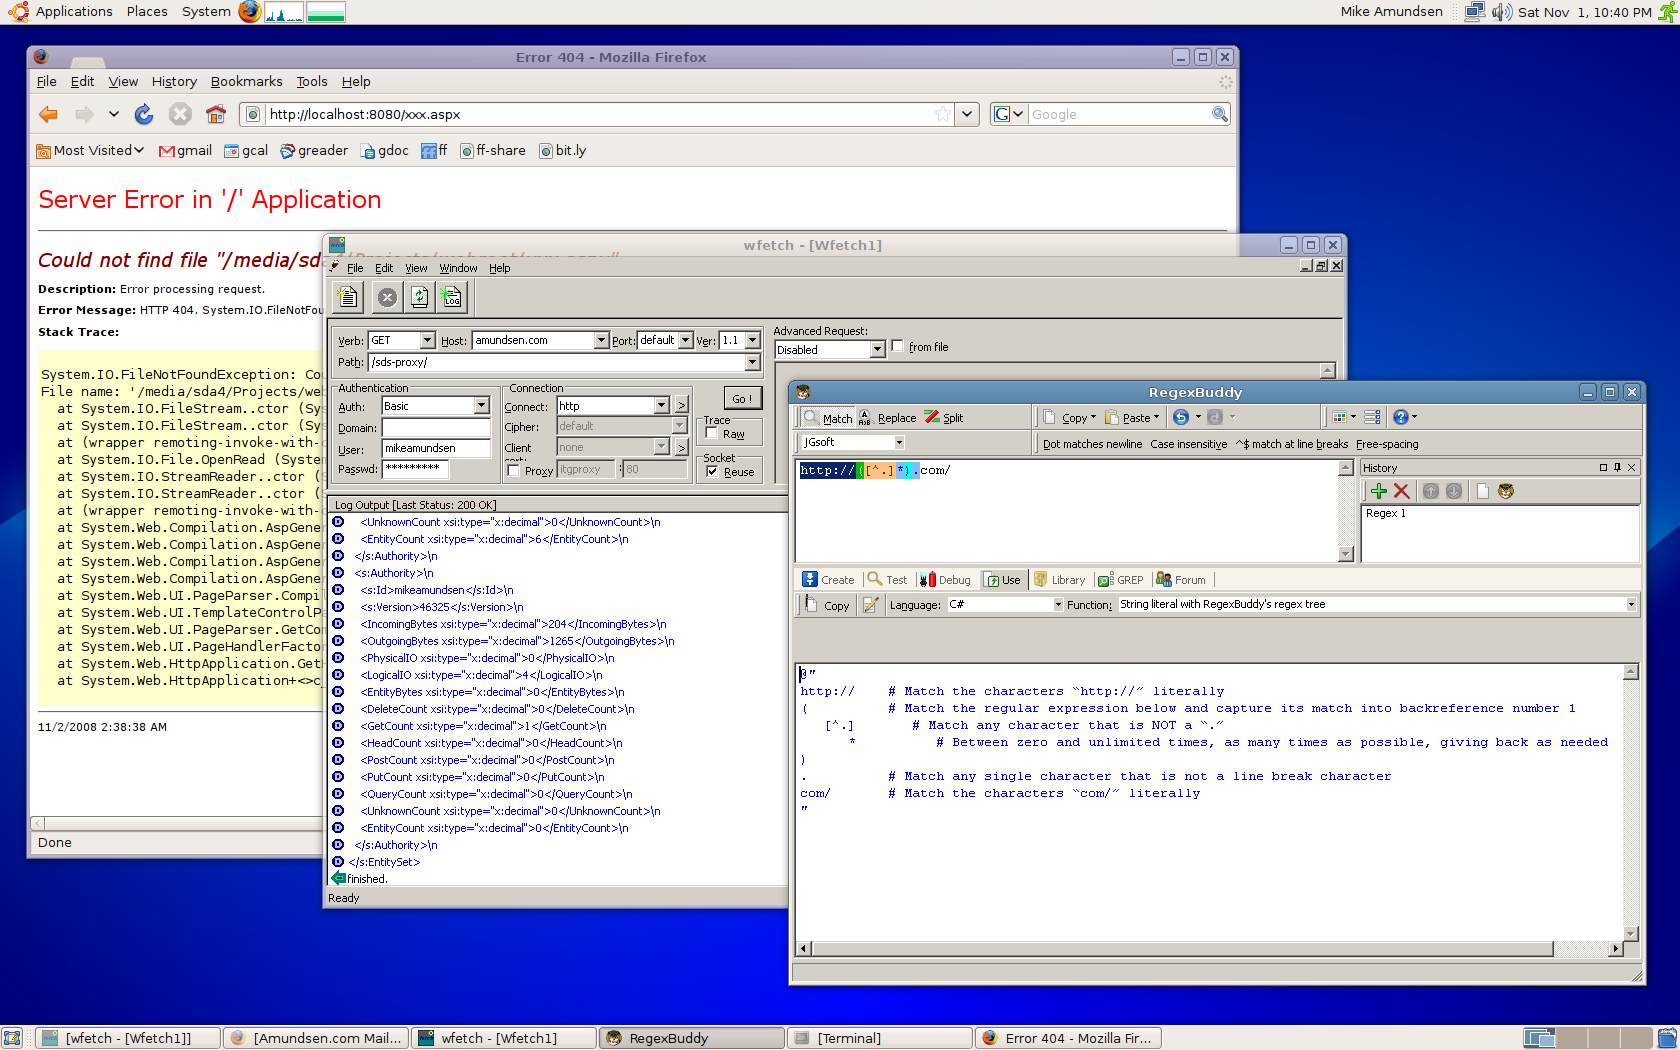Open Firefox Bookmarks menu
This screenshot has height=1050, width=1680.
[x=246, y=82]
